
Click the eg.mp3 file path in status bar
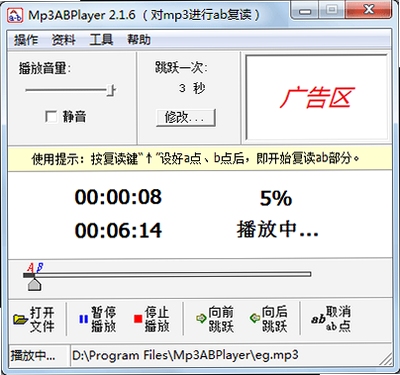[x=185, y=355]
